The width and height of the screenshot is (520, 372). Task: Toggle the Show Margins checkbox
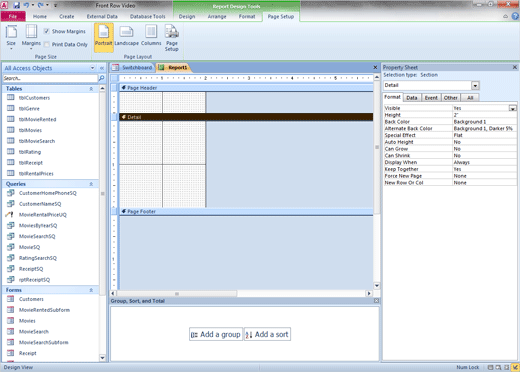coord(47,31)
